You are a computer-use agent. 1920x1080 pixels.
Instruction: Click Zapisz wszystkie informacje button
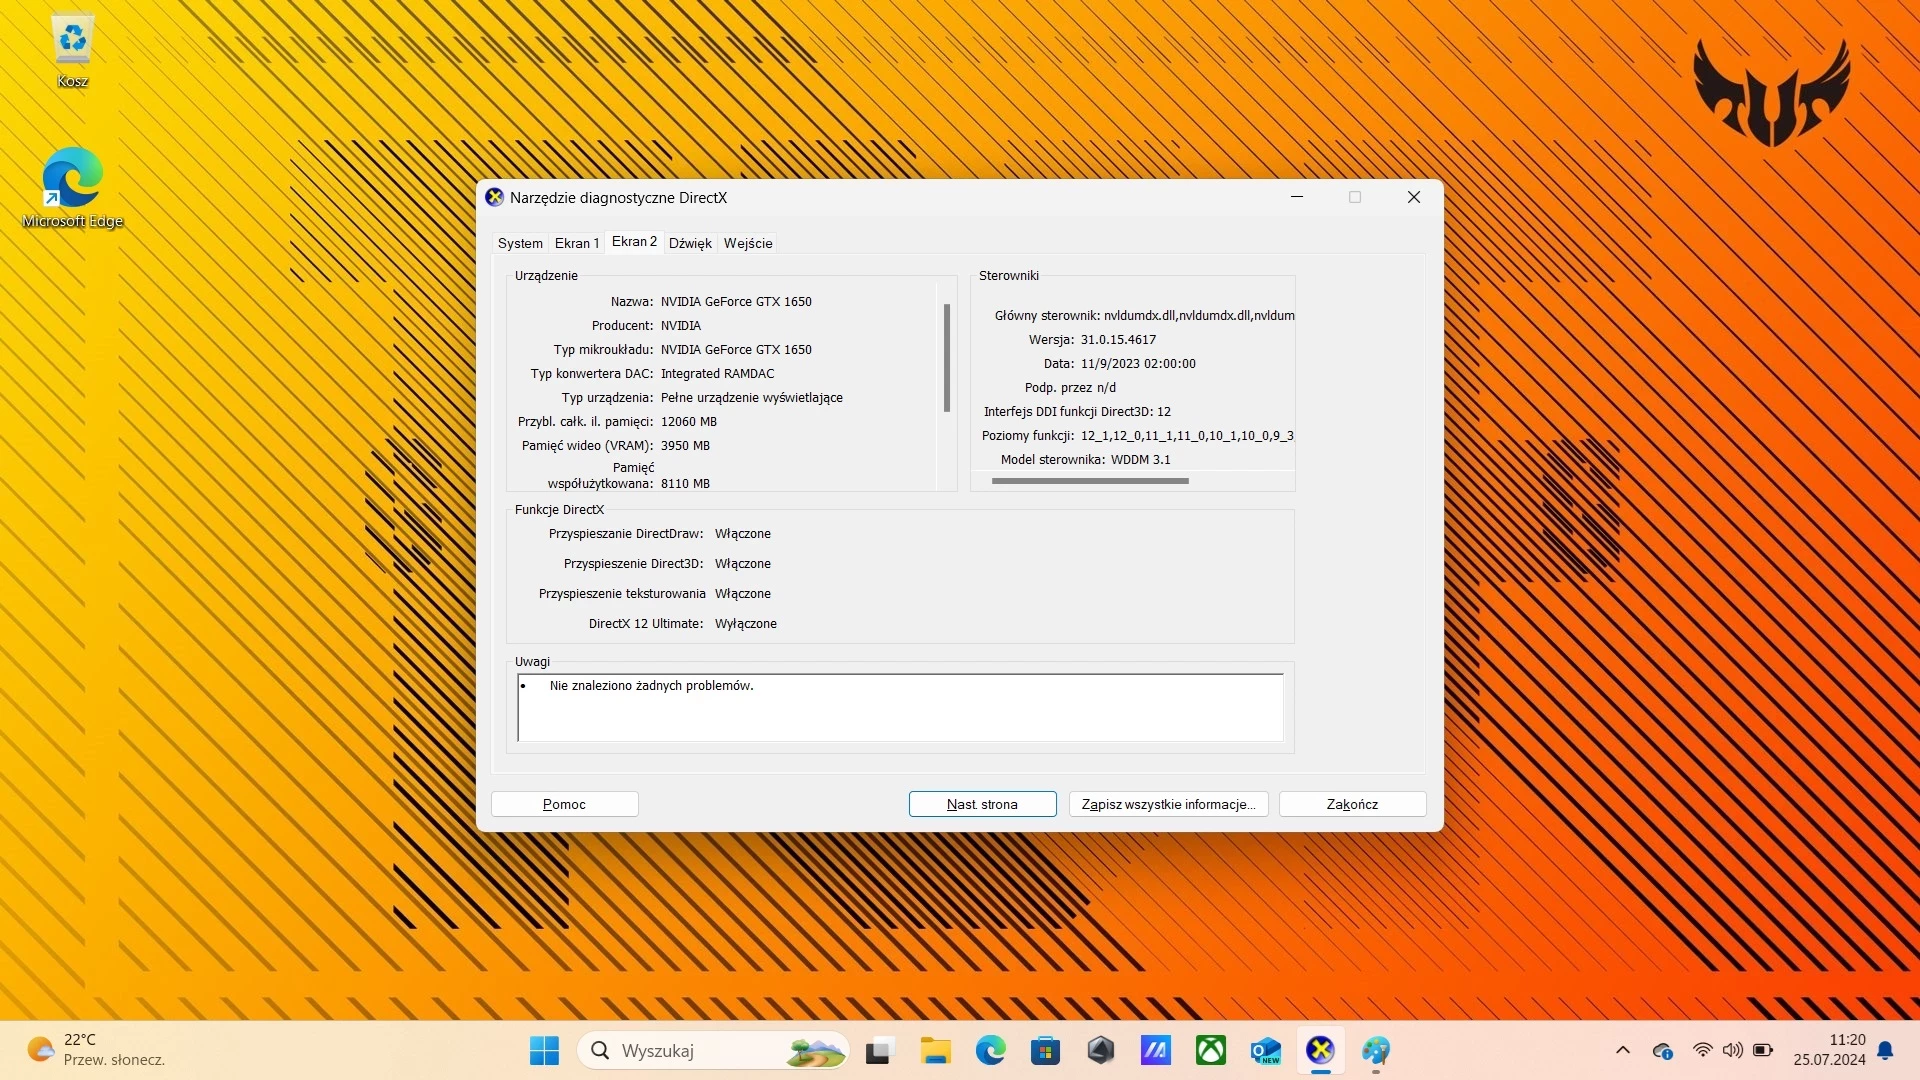pyautogui.click(x=1168, y=804)
